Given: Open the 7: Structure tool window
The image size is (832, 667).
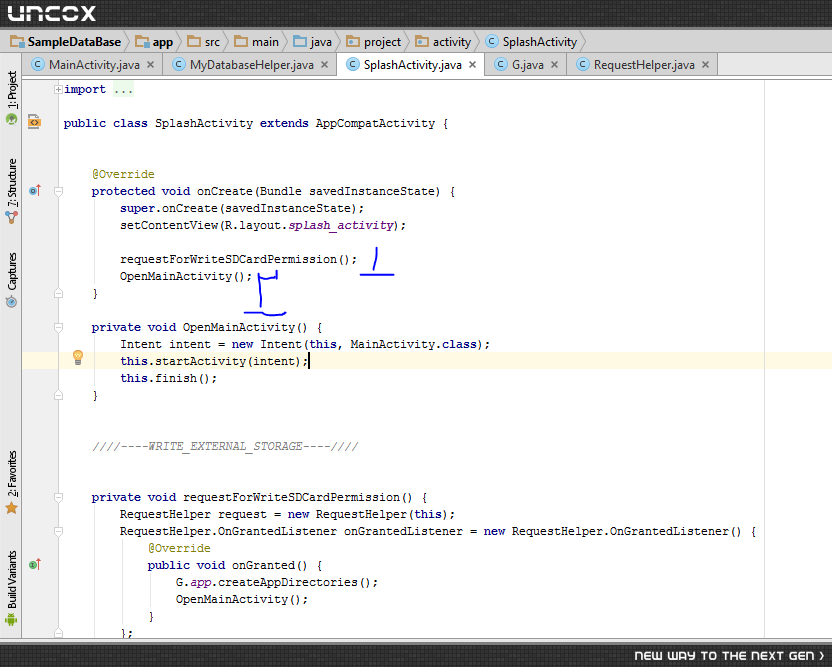Looking at the screenshot, I should coord(11,191).
